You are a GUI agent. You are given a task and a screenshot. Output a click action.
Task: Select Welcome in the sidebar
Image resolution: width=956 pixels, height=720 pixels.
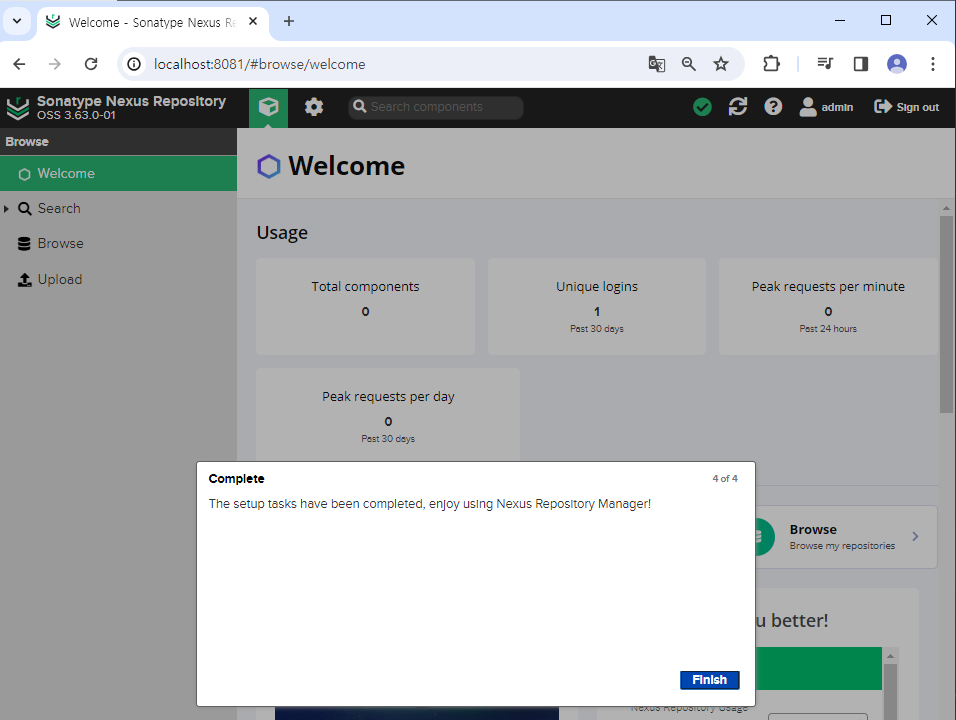pyautogui.click(x=118, y=174)
